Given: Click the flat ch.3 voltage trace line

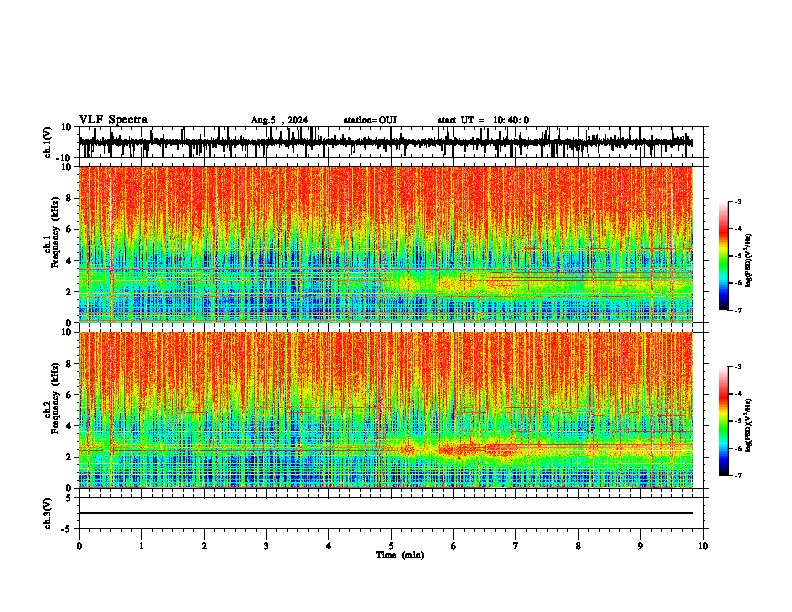Looking at the screenshot, I should [x=386, y=513].
